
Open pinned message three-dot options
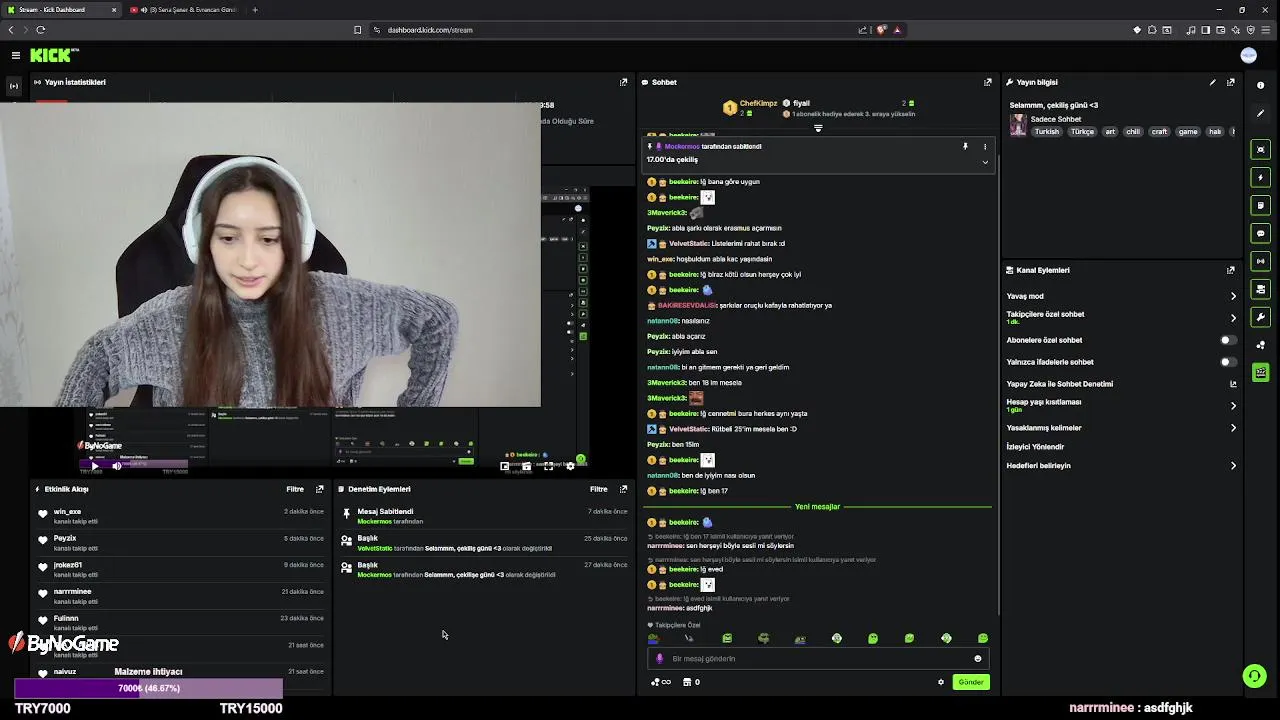(984, 147)
